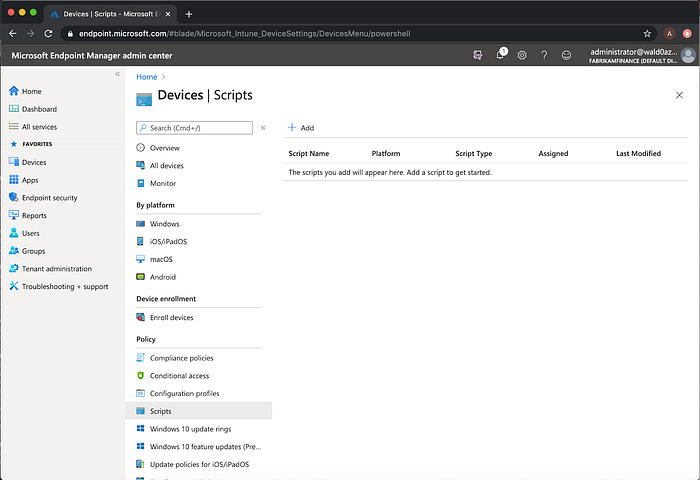Bookmark this page with the star

(x=647, y=33)
